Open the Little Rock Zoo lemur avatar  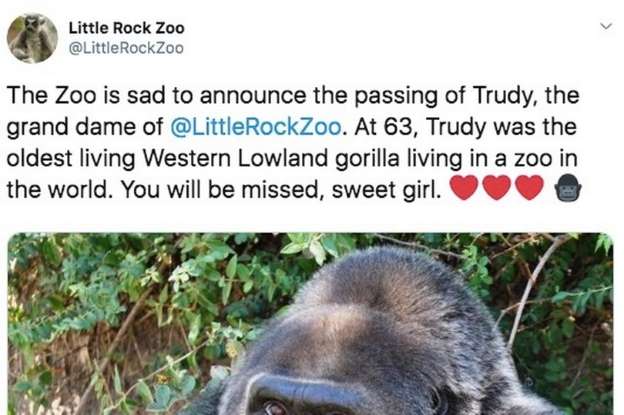pos(32,38)
